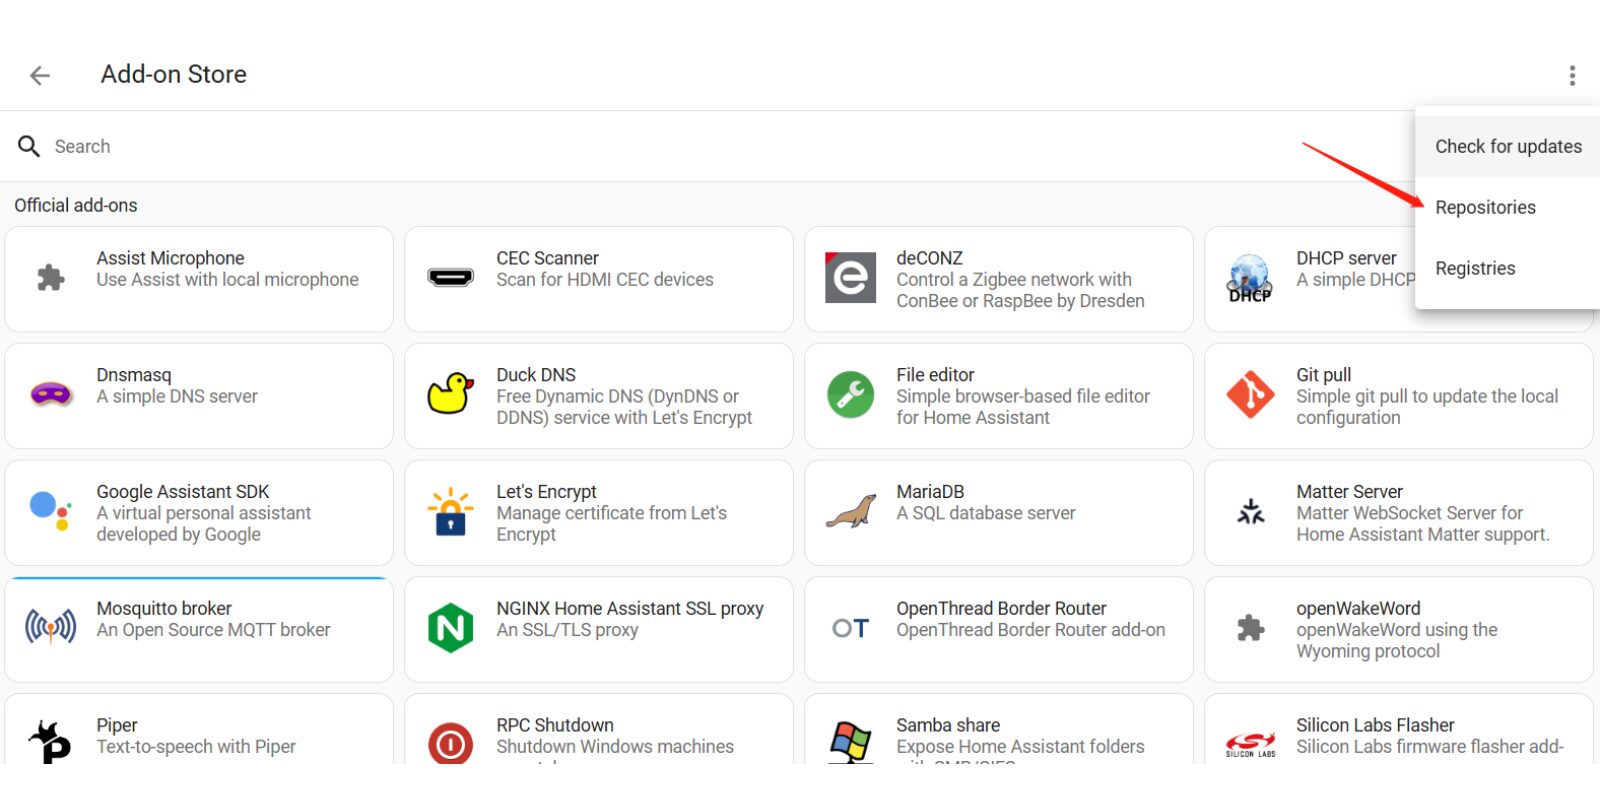Open the Duck DNS add-on title
1600x800 pixels.
pos(536,375)
